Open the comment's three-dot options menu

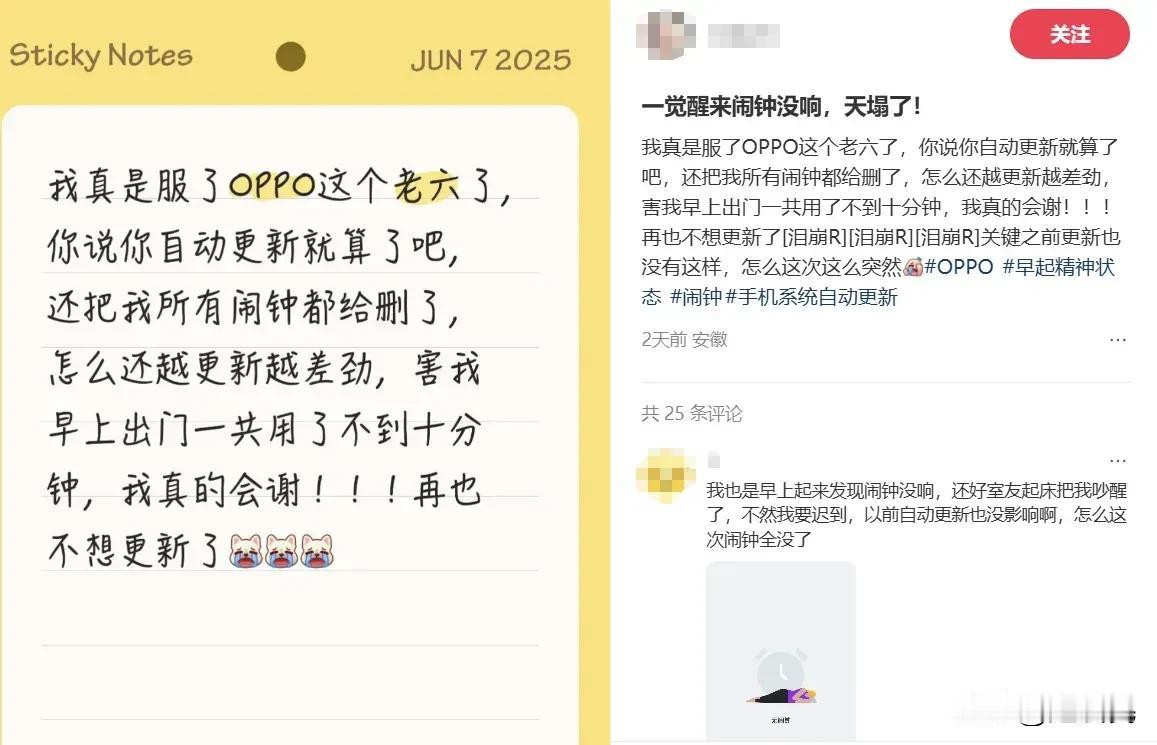click(1118, 460)
